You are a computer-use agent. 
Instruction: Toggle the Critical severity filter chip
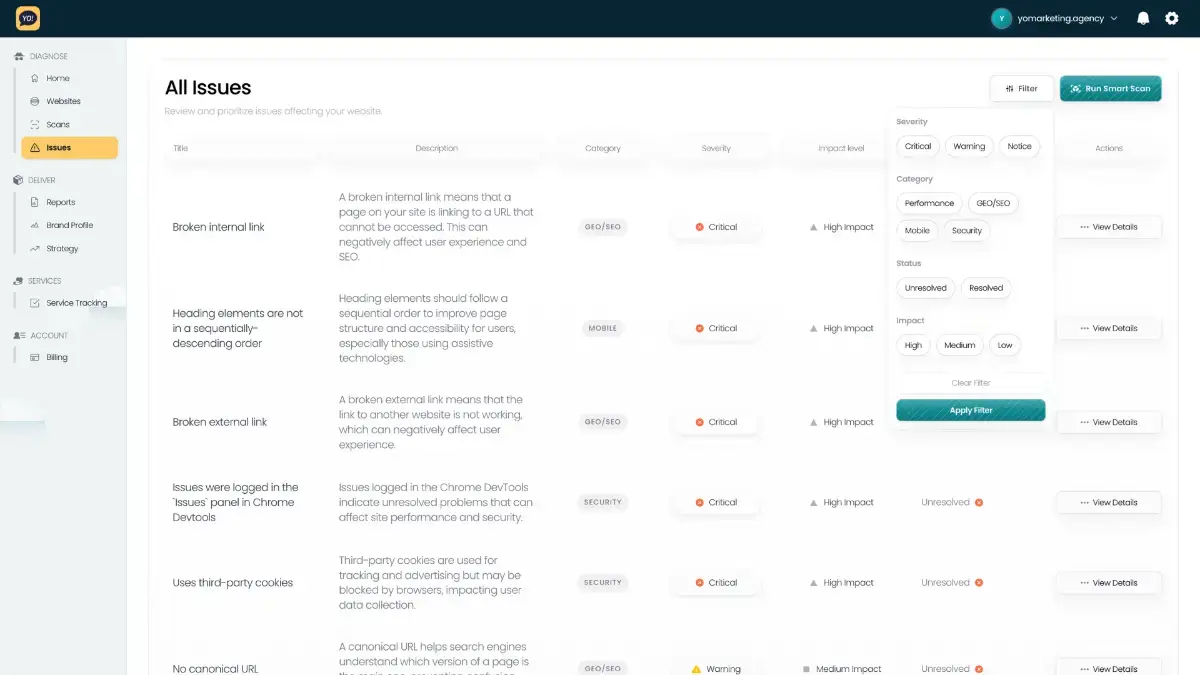tap(918, 146)
